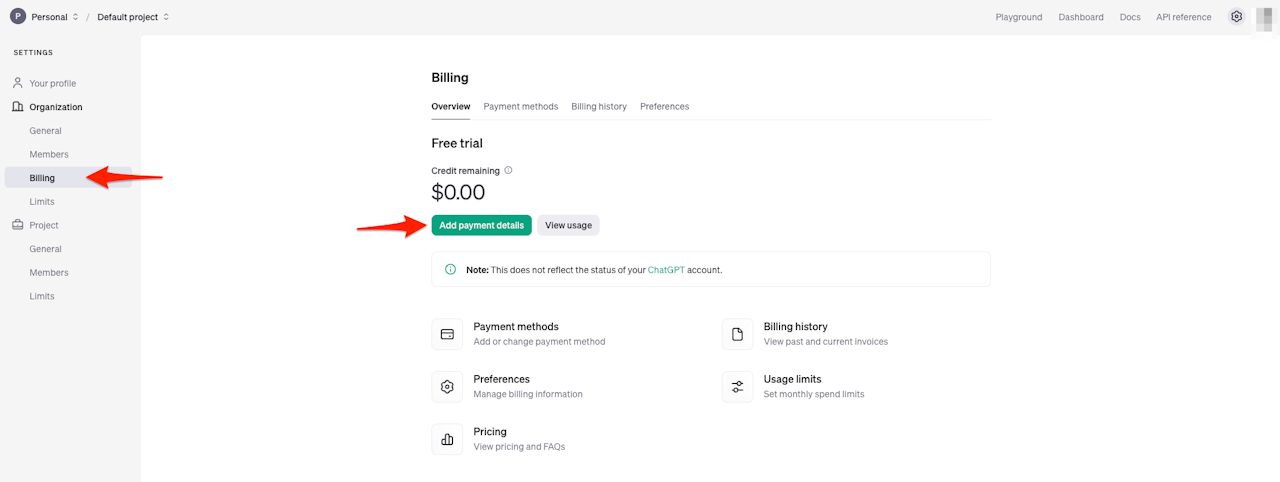Select Your profile in settings sidebar

pyautogui.click(x=53, y=83)
